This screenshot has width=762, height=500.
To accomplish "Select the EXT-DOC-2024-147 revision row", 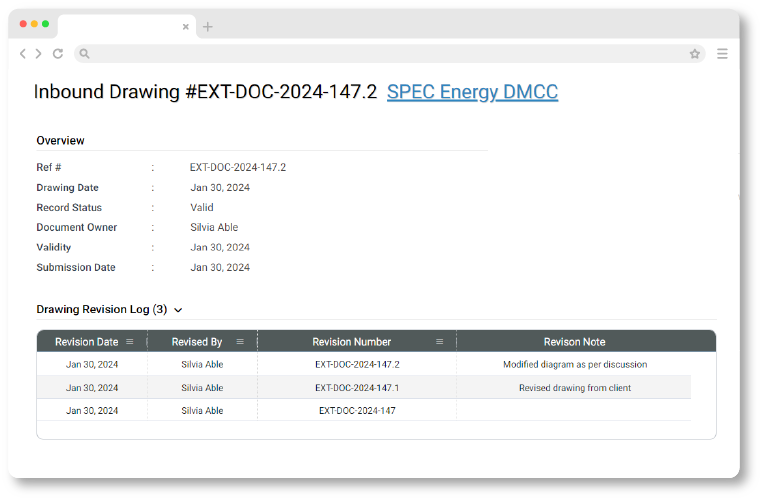I will click(x=357, y=411).
